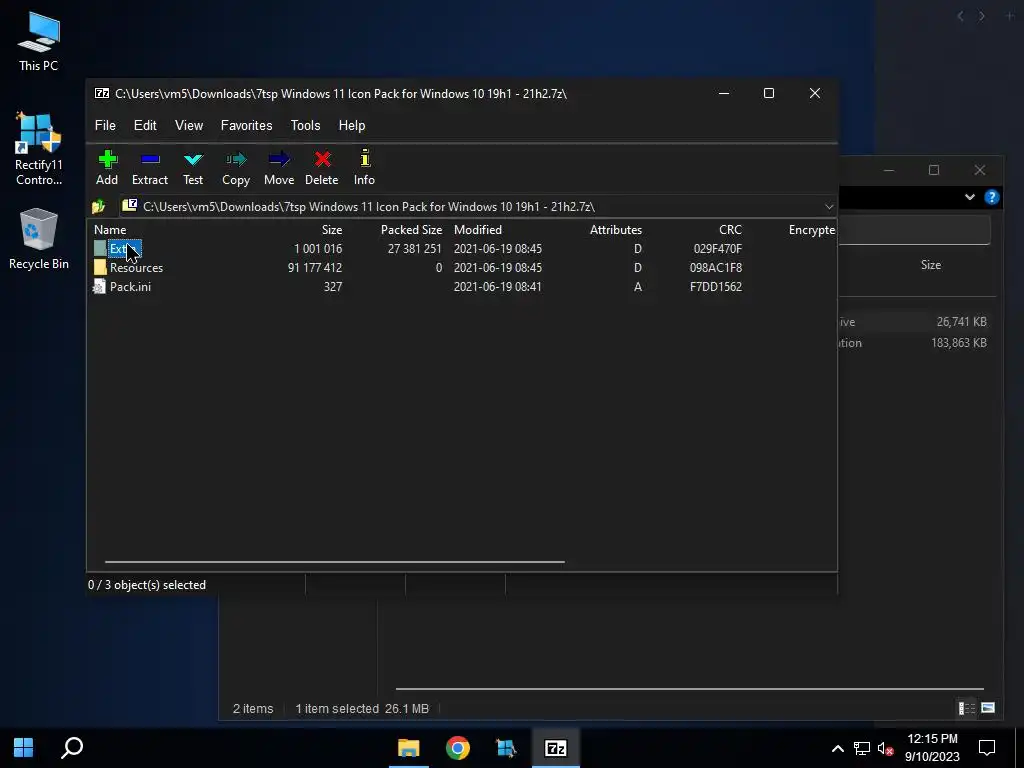Open the Tools menu

tap(306, 125)
